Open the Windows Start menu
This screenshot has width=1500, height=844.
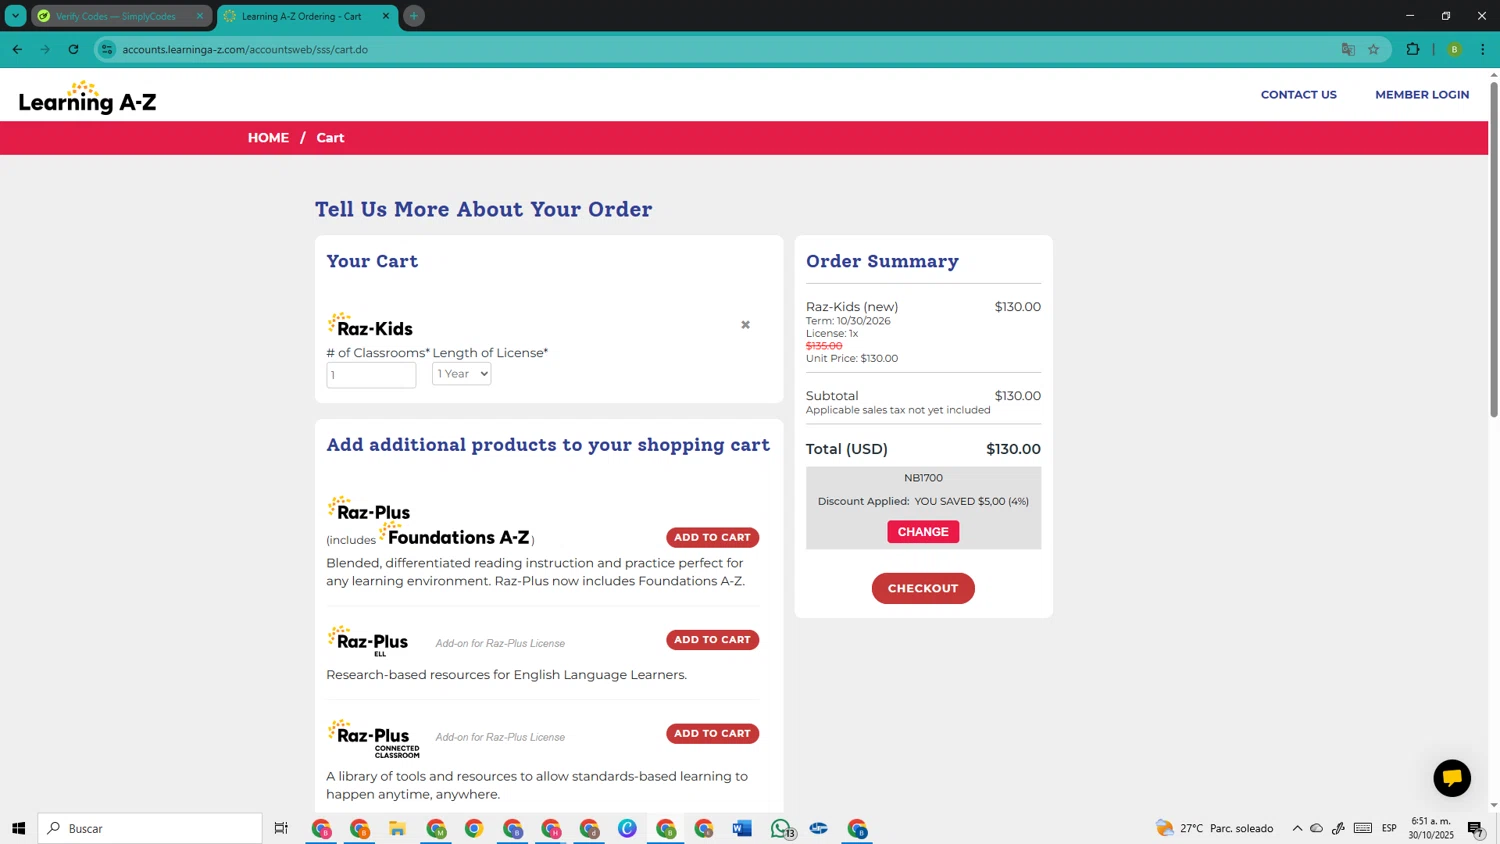tap(18, 828)
